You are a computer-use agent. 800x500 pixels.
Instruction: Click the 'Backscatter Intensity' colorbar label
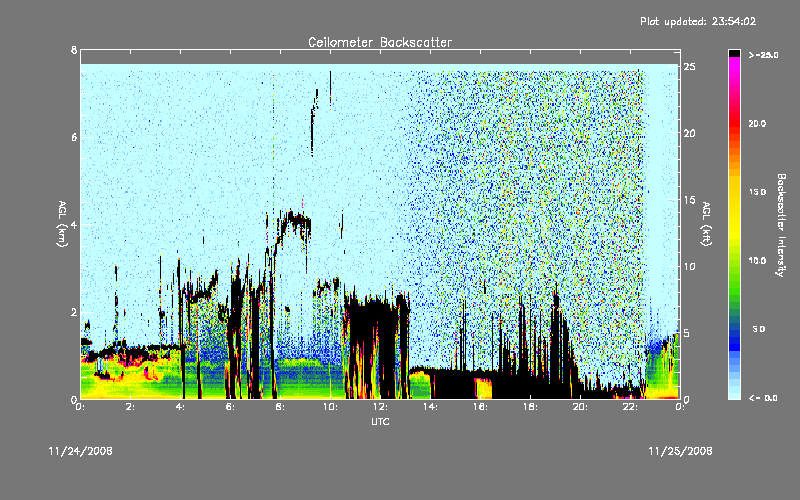click(781, 225)
